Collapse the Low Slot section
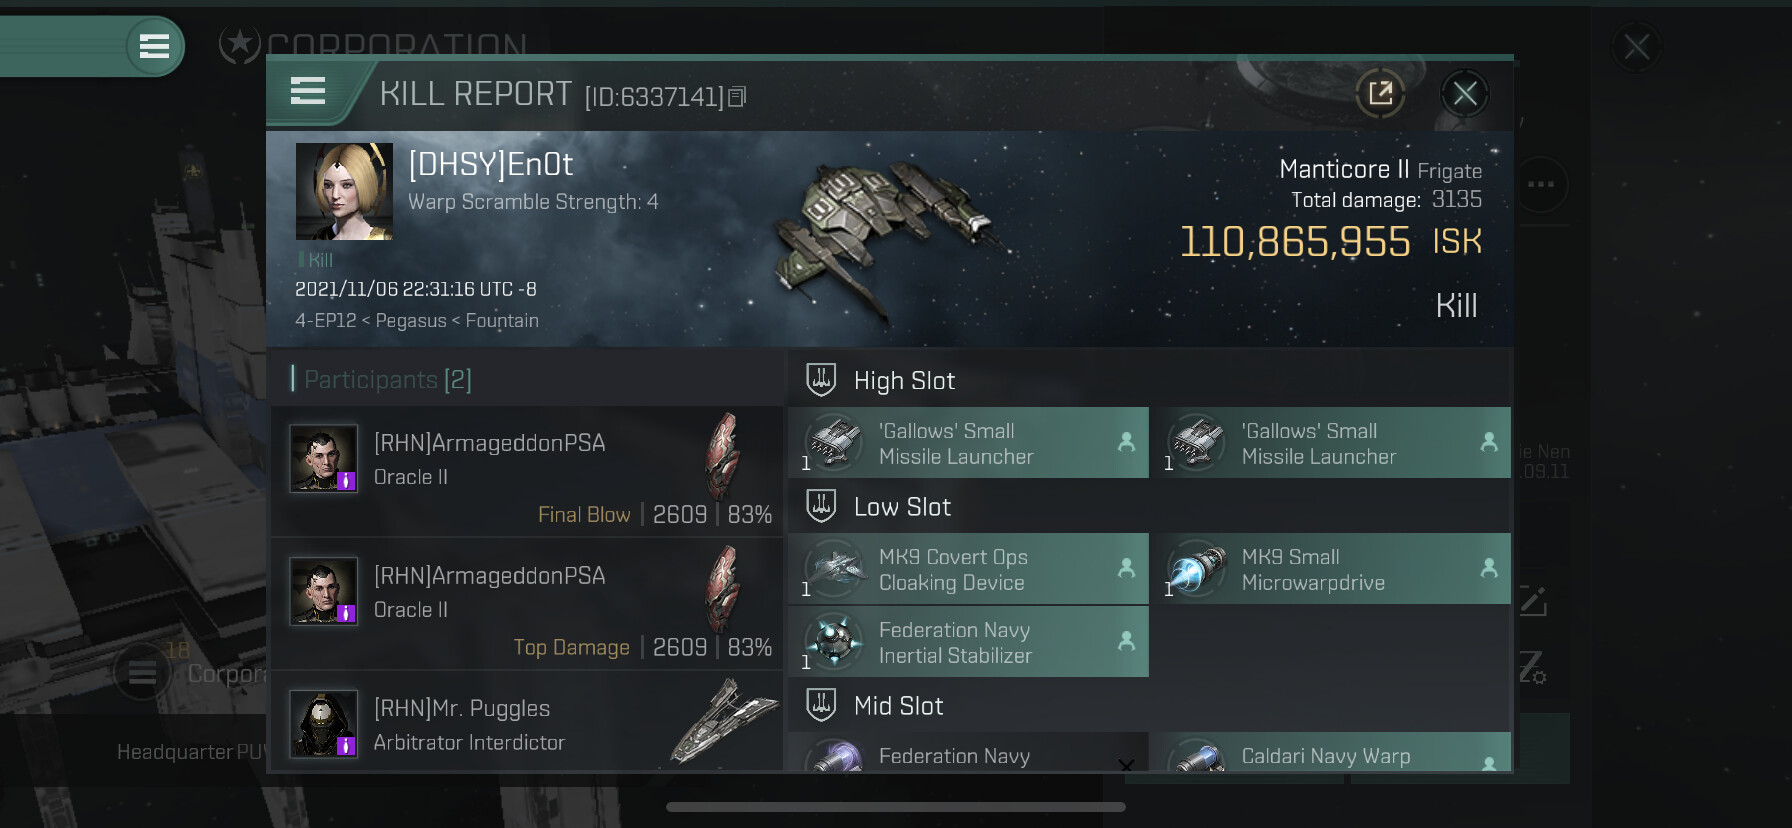The width and height of the screenshot is (1792, 828). pos(1149,506)
